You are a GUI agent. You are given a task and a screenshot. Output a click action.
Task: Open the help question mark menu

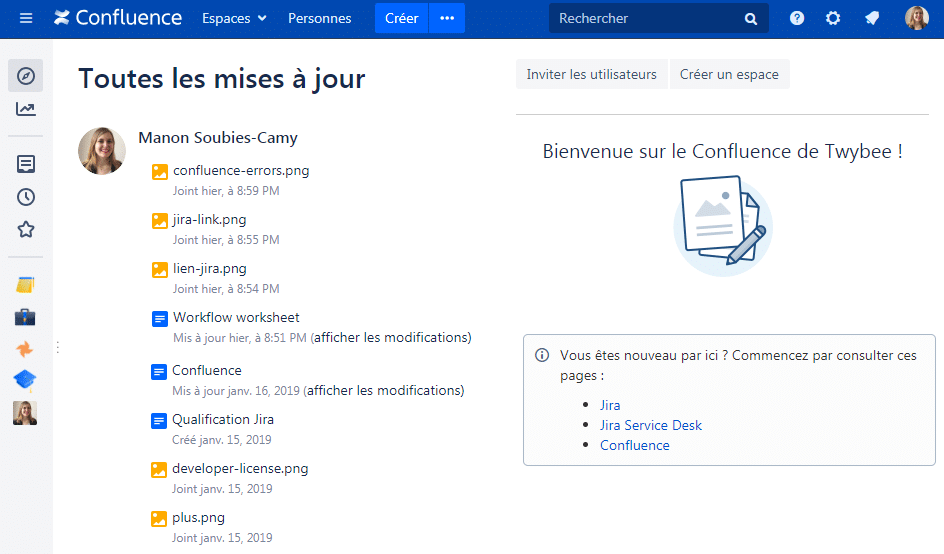coord(797,18)
